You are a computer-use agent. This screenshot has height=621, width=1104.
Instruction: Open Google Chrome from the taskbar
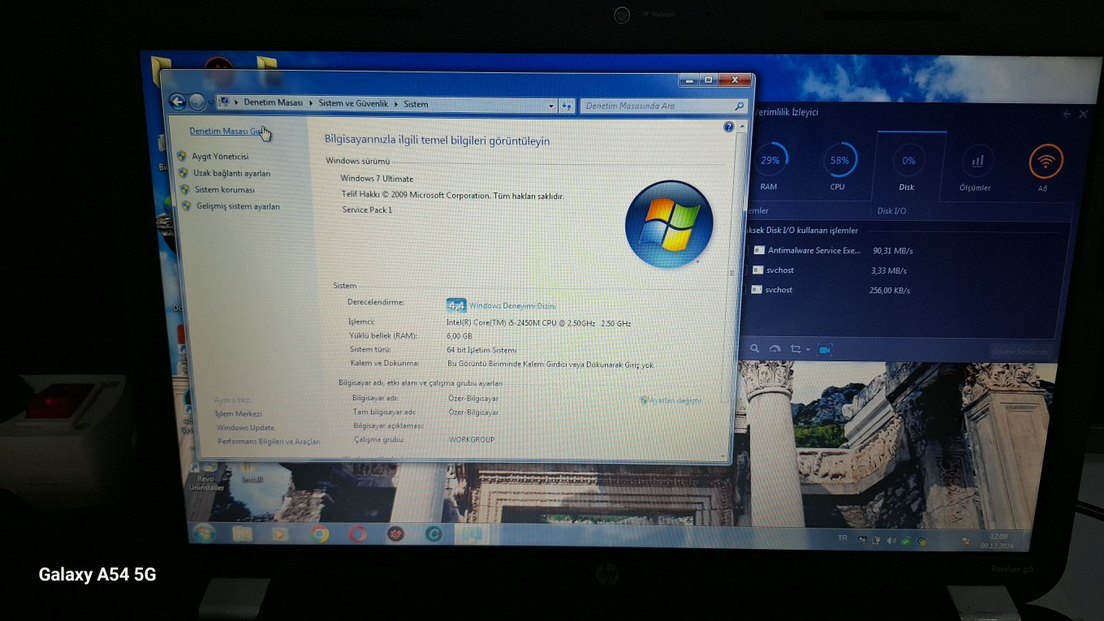pyautogui.click(x=319, y=533)
